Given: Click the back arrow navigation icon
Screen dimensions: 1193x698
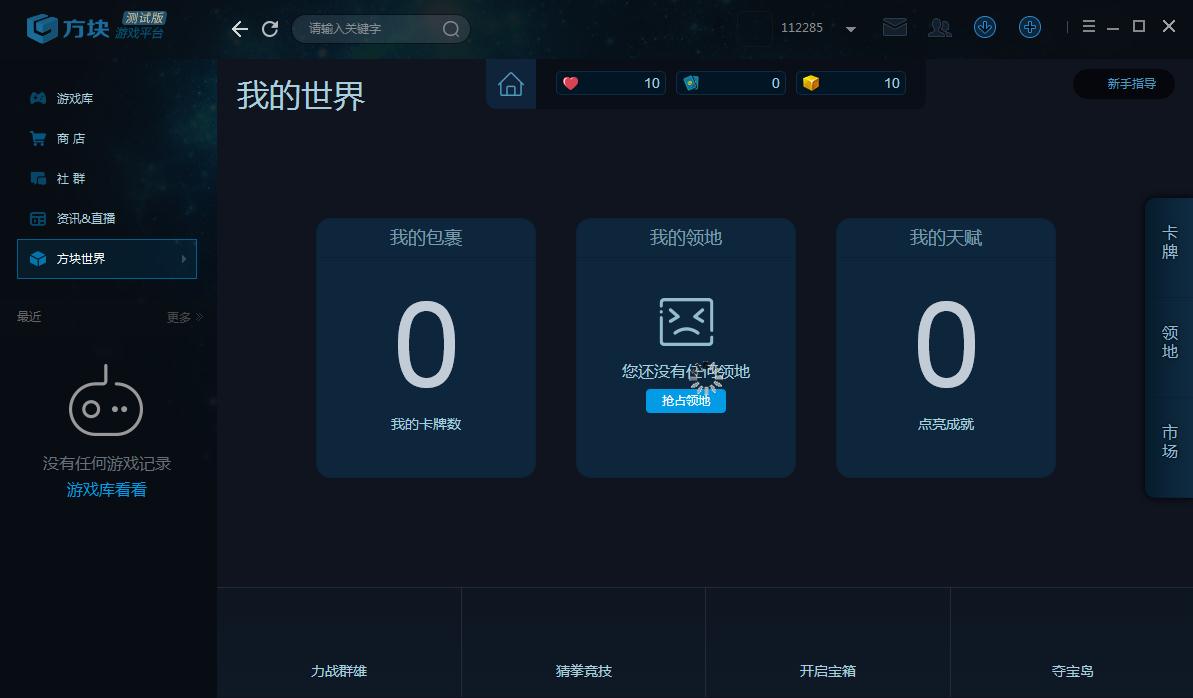Looking at the screenshot, I should pyautogui.click(x=240, y=29).
